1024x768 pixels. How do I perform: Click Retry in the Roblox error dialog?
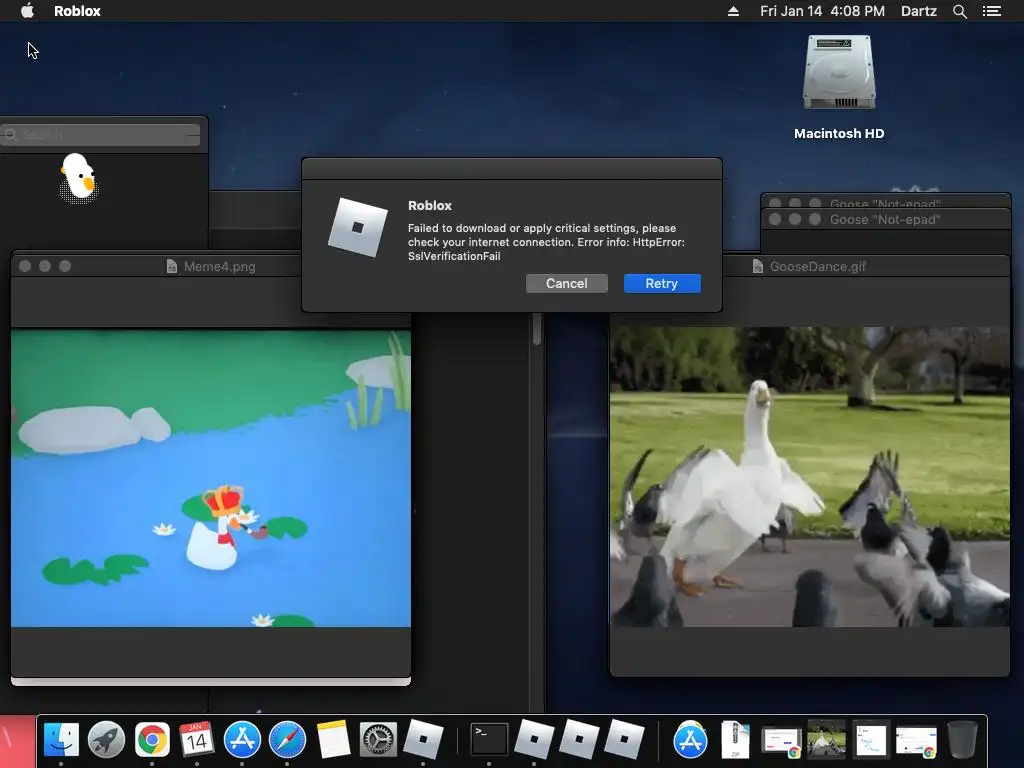click(x=662, y=283)
